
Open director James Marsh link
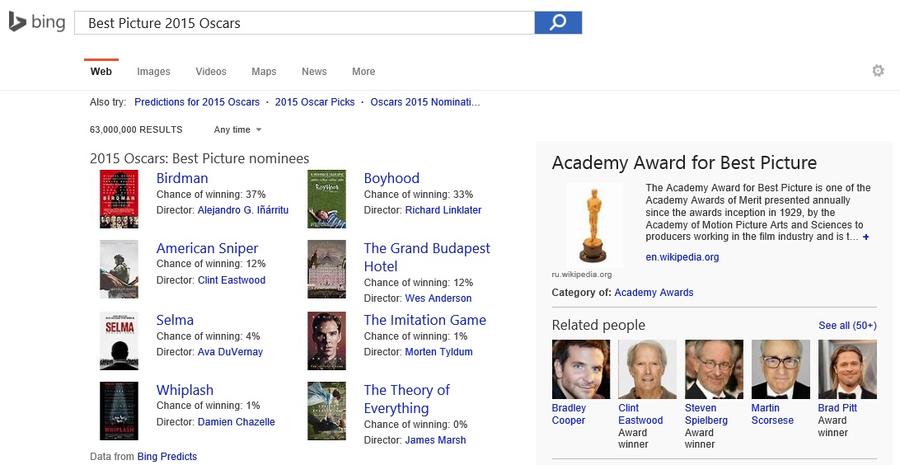435,440
